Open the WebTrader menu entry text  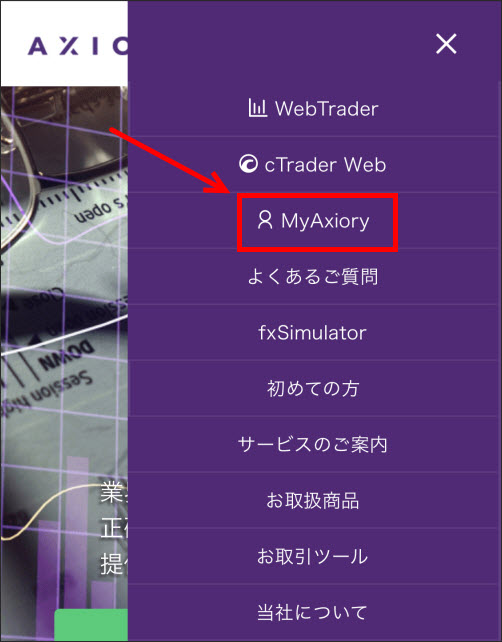pos(326,109)
